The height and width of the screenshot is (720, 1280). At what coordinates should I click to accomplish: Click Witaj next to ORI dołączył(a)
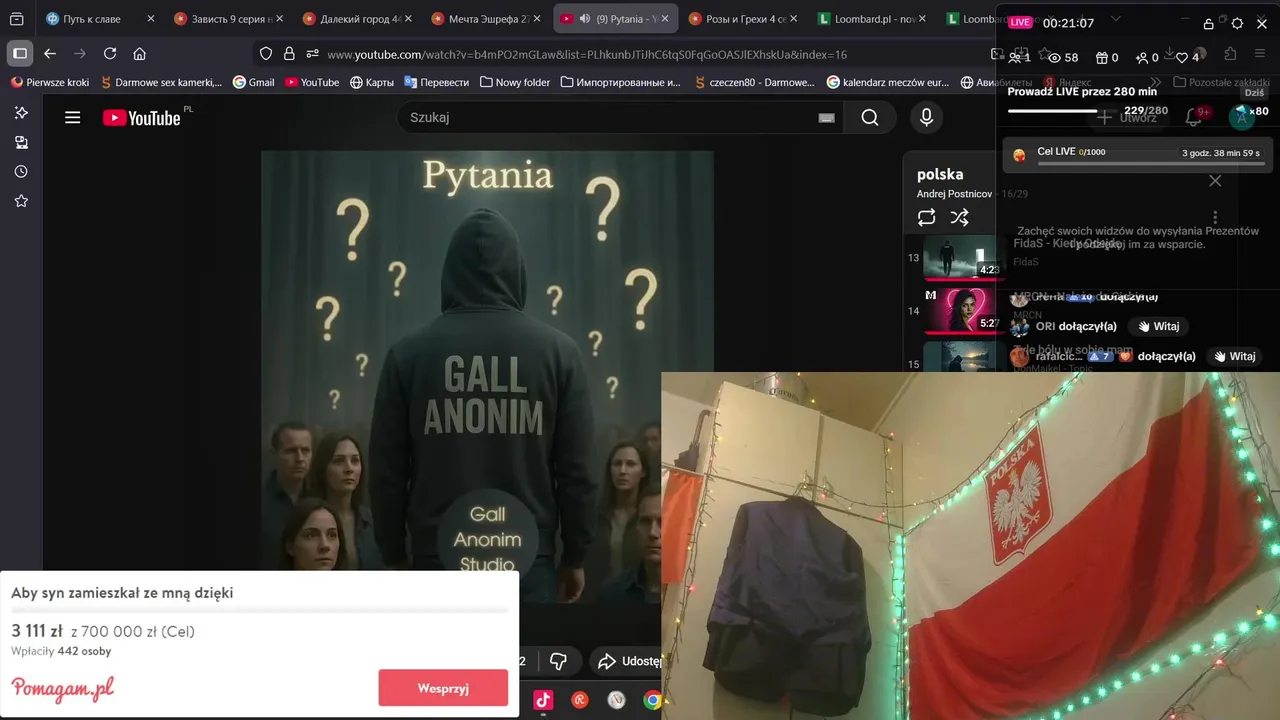tap(1158, 326)
